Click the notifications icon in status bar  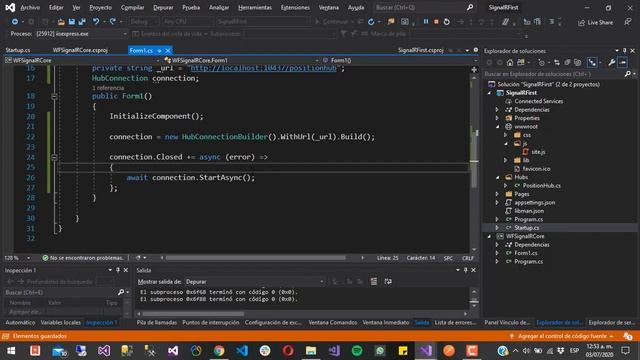pyautogui.click(x=628, y=336)
